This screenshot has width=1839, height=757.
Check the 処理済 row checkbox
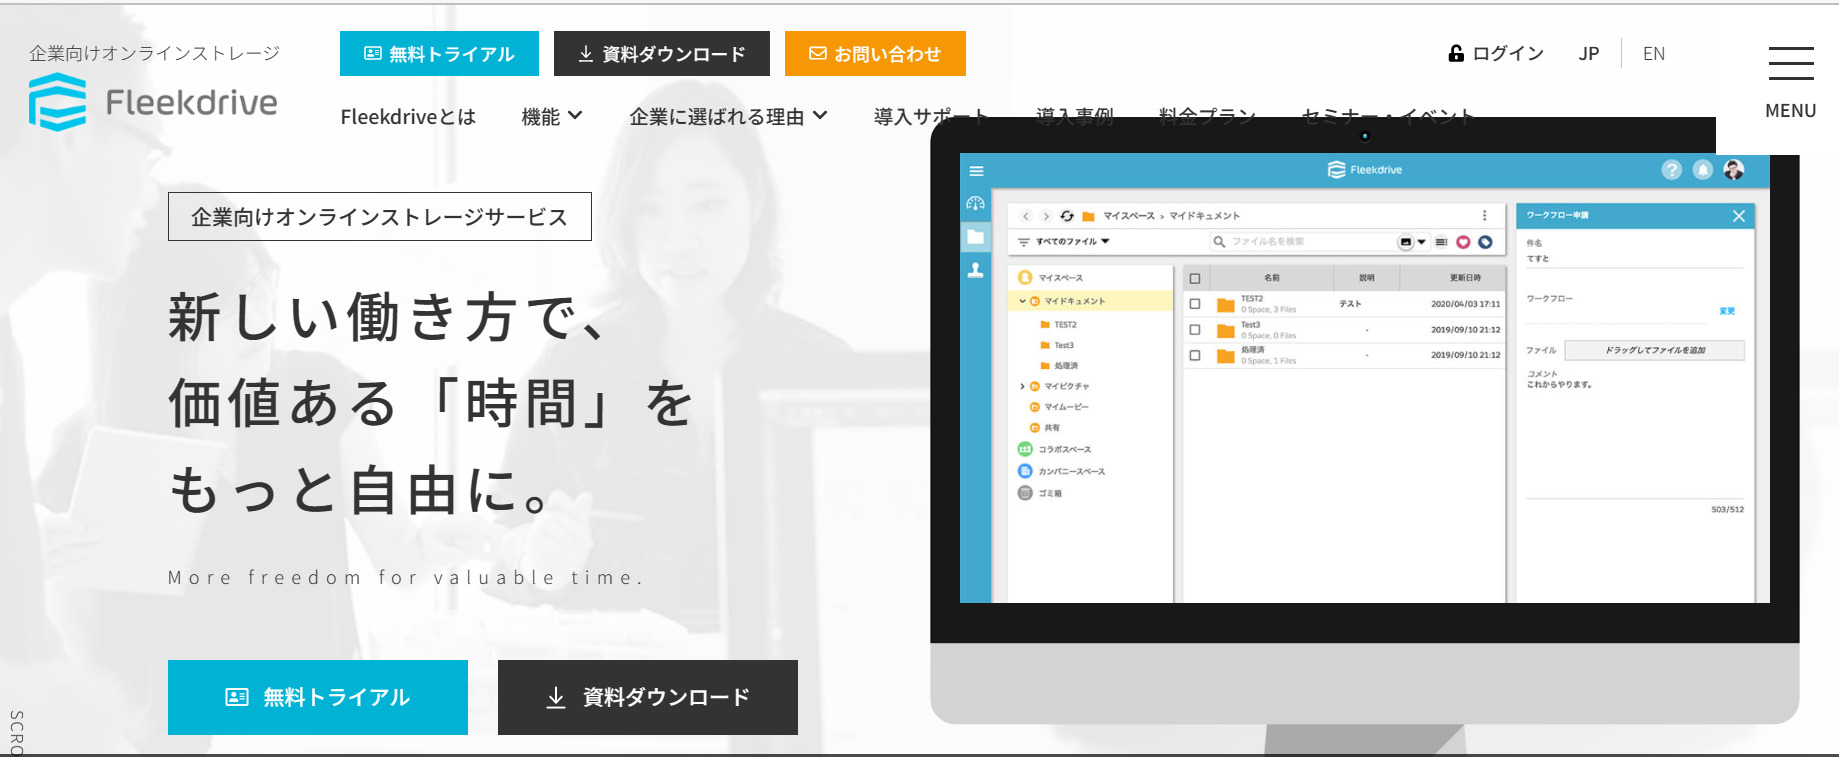[1195, 355]
